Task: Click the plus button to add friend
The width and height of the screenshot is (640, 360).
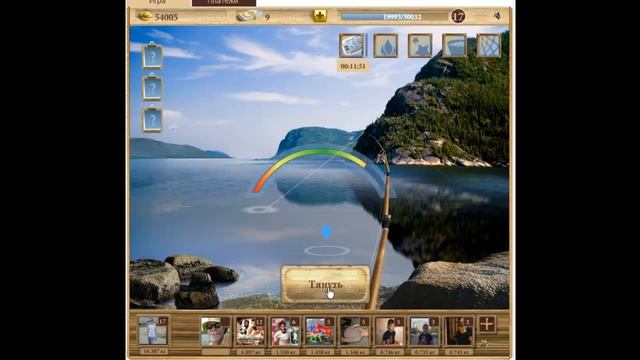Action: pos(487,324)
